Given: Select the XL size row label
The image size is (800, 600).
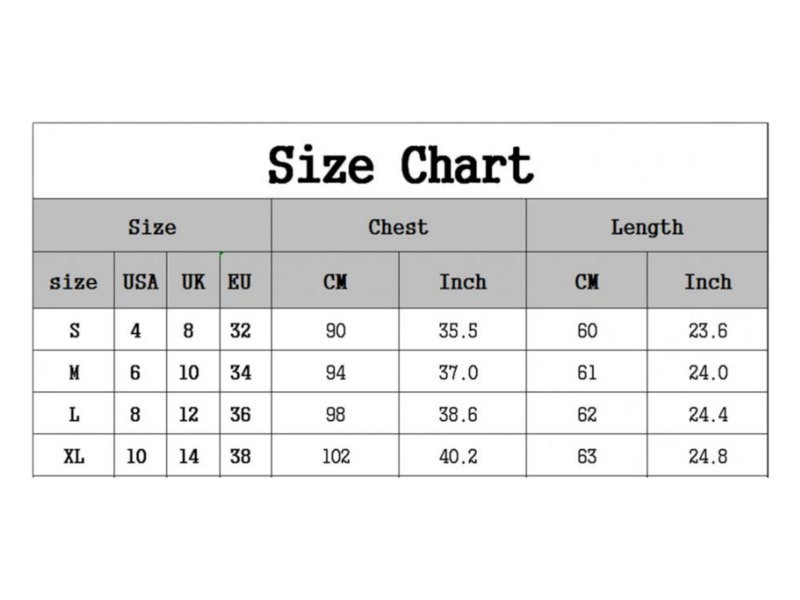Looking at the screenshot, I should (74, 456).
